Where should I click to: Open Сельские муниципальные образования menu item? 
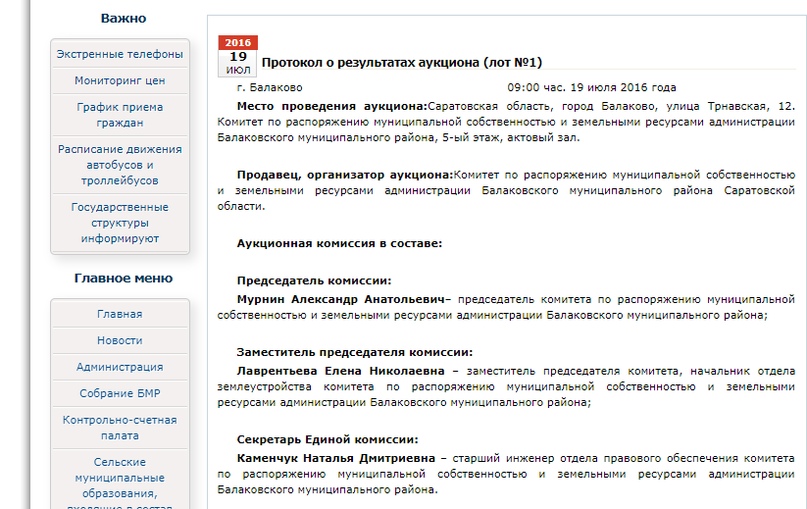pos(120,478)
